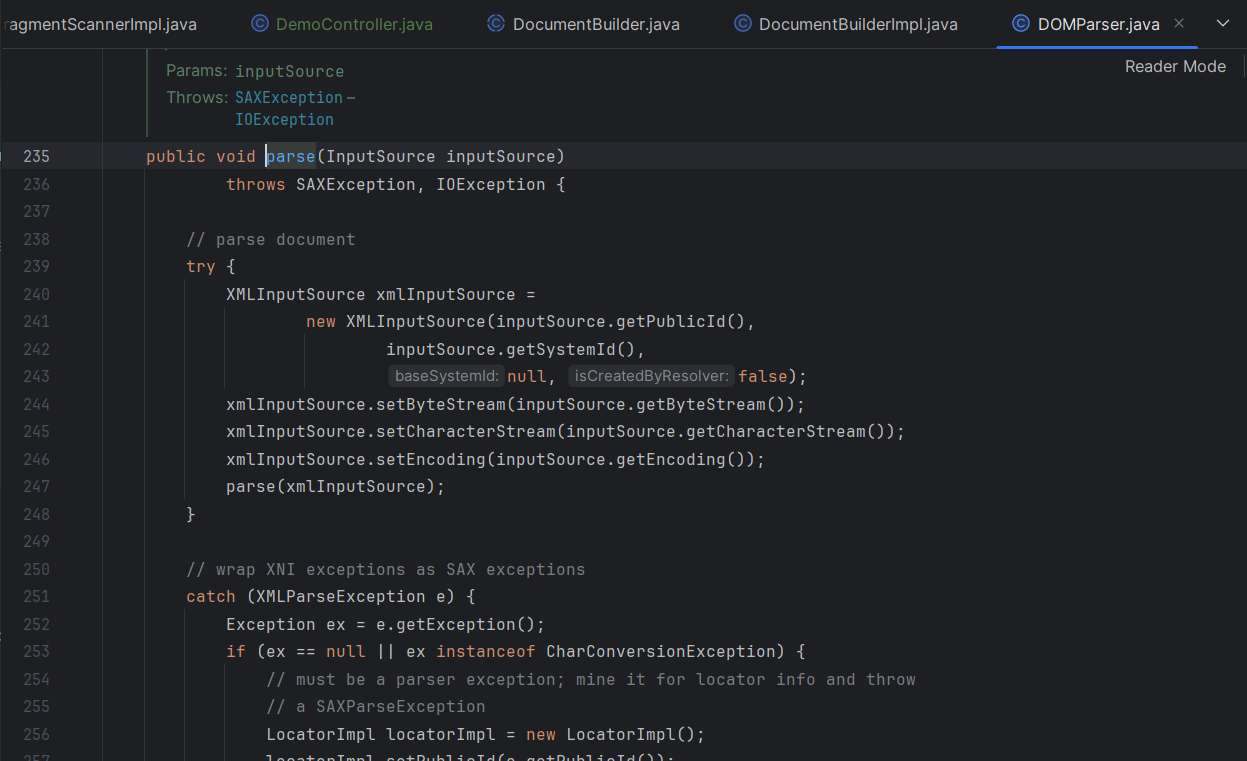Click line number 251 in the gutter
The image size is (1247, 761).
[x=36, y=597]
